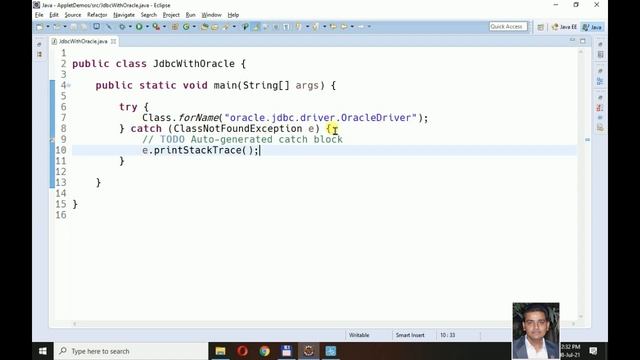Expand the Debug dropdown arrow
Viewport: 640px width, 360px height.
coord(130,27)
